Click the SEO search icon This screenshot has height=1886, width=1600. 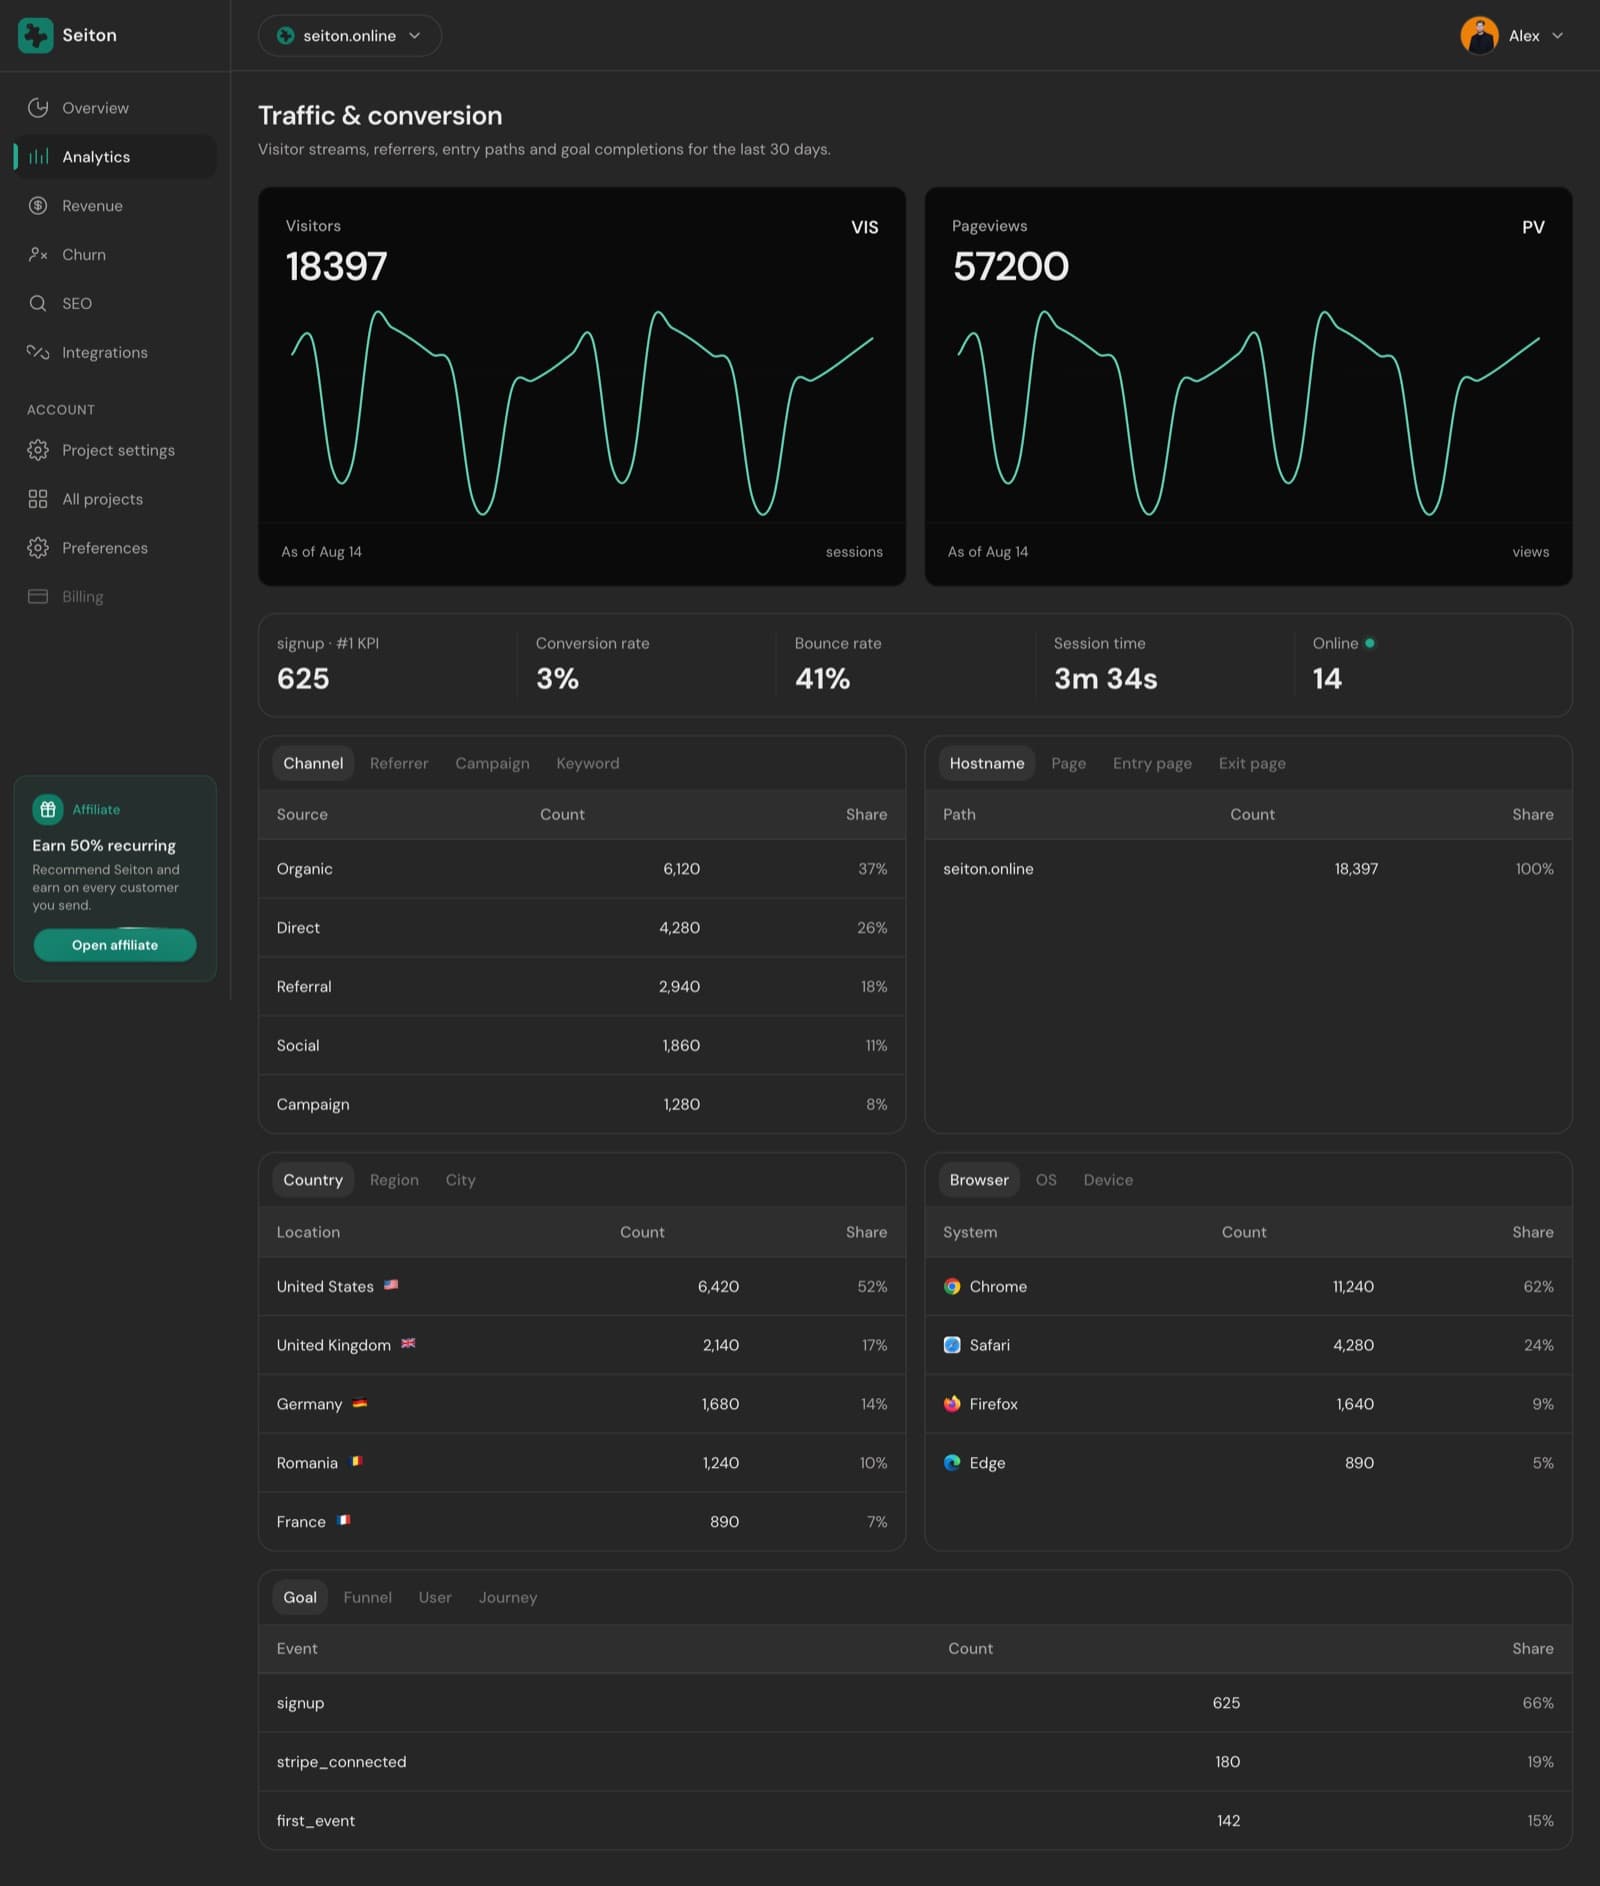point(38,304)
